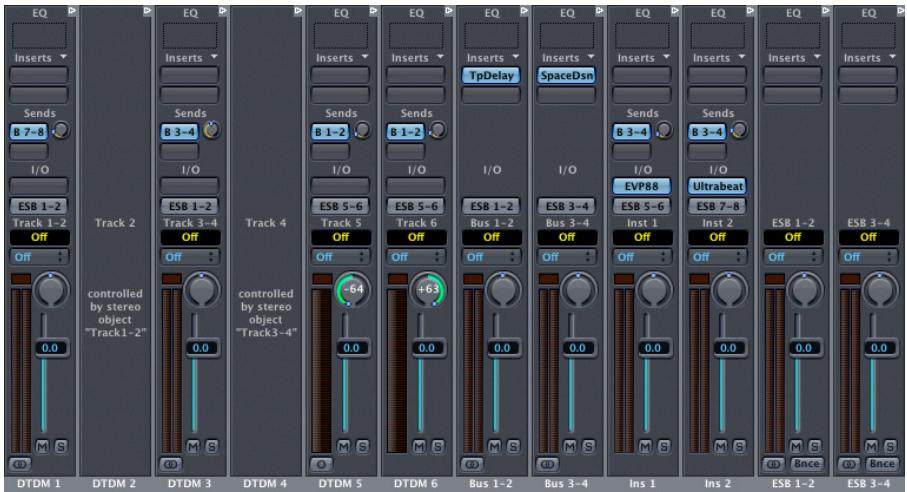
Task: Mute the Ins 2 channel
Action: (721, 446)
